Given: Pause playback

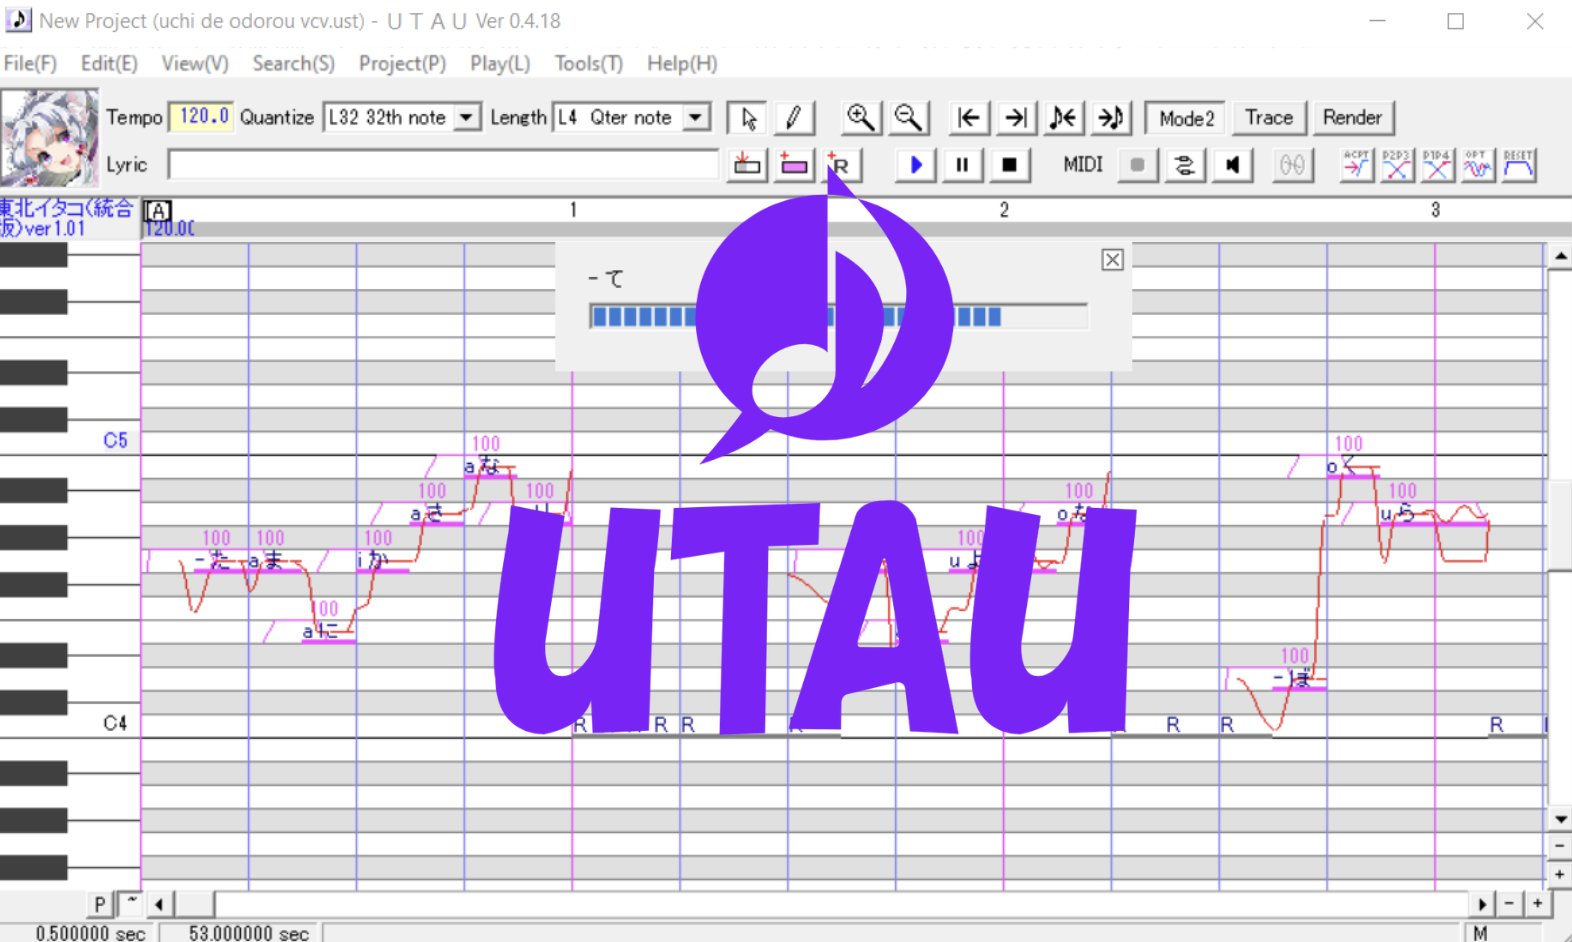Looking at the screenshot, I should click(962, 165).
